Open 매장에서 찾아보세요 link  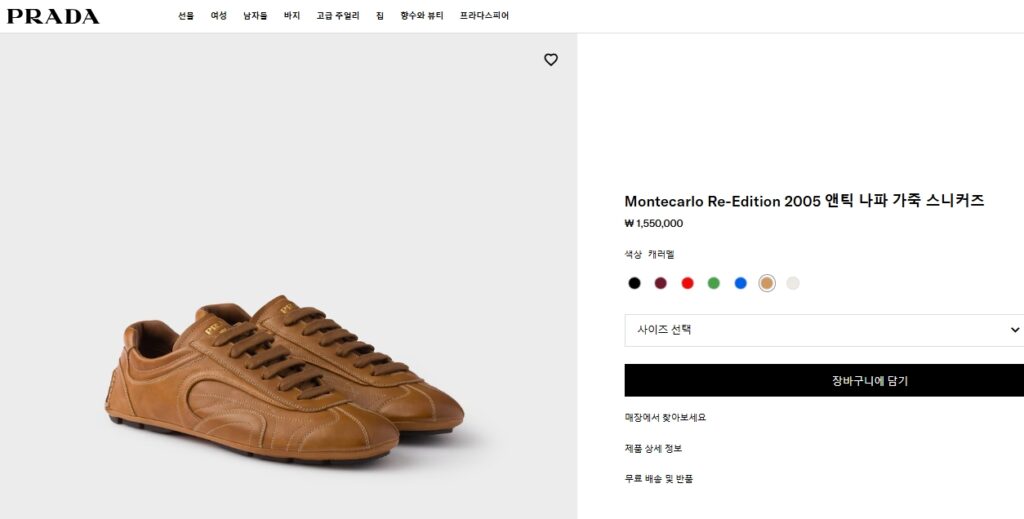pyautogui.click(x=665, y=417)
